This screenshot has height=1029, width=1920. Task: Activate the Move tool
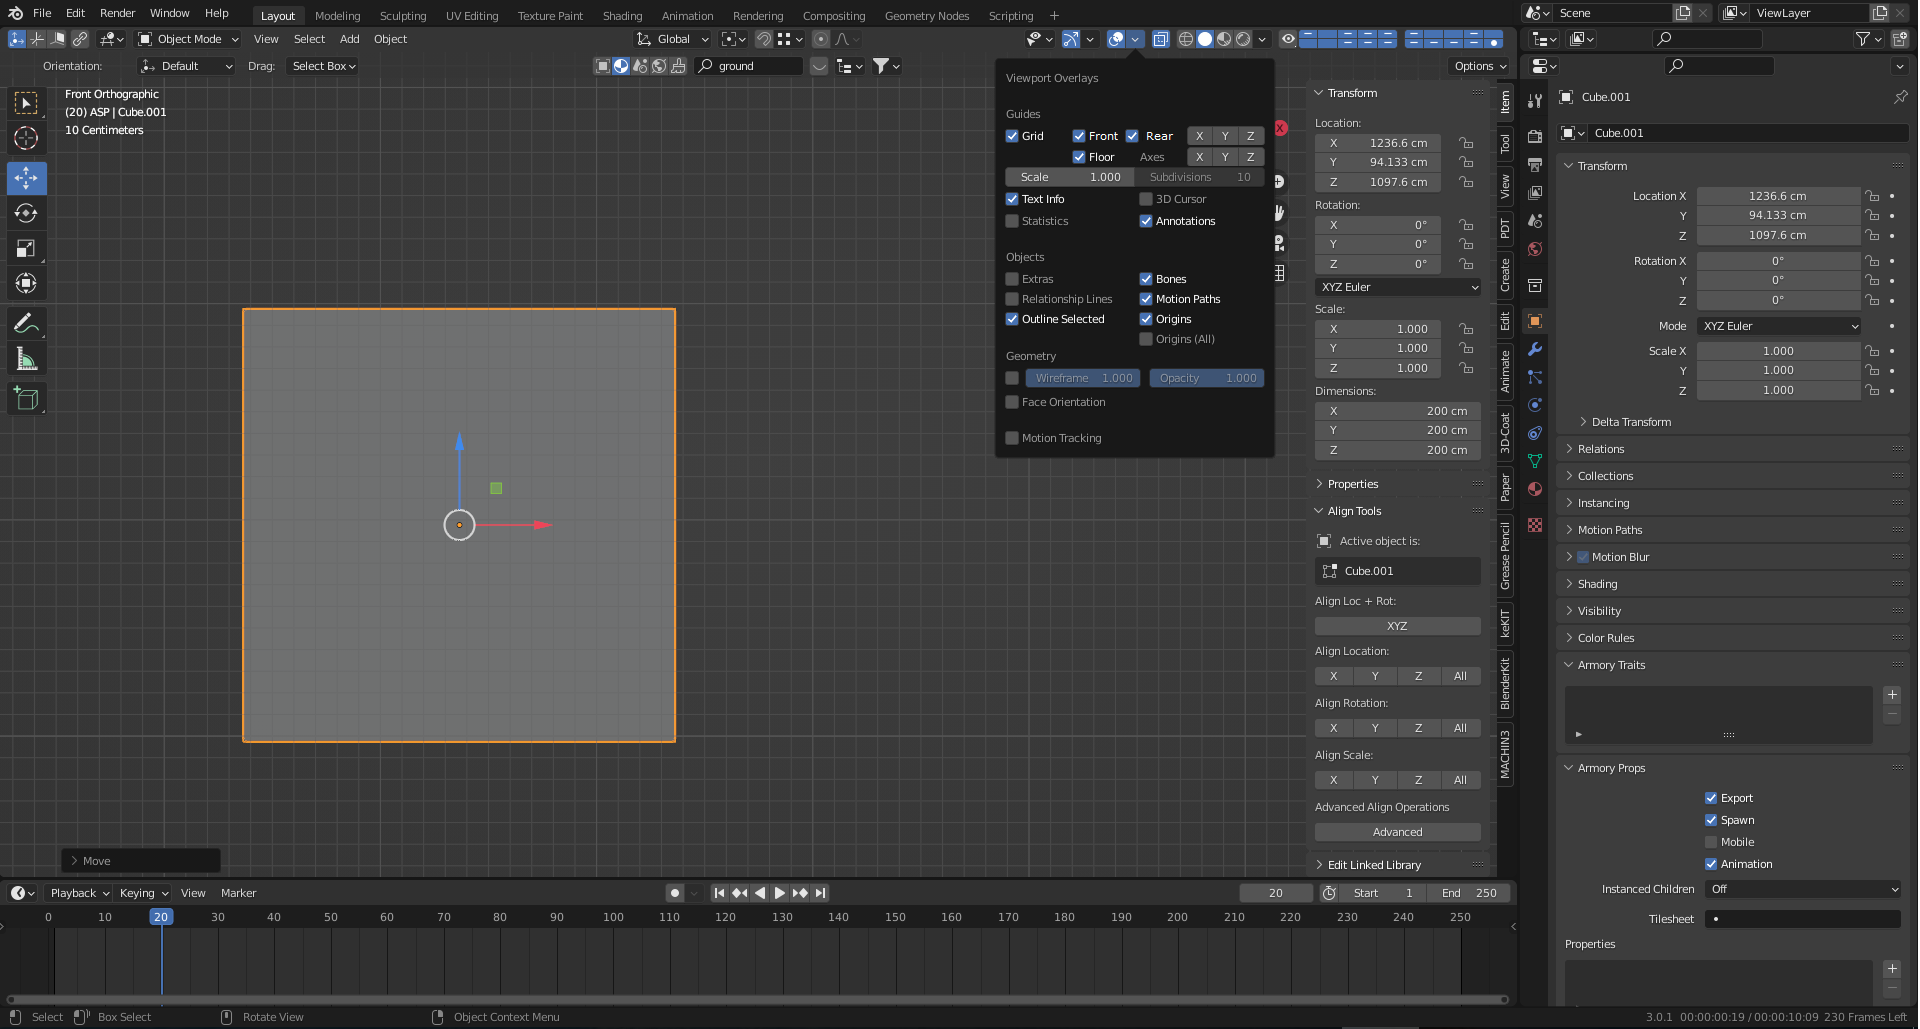[x=27, y=178]
